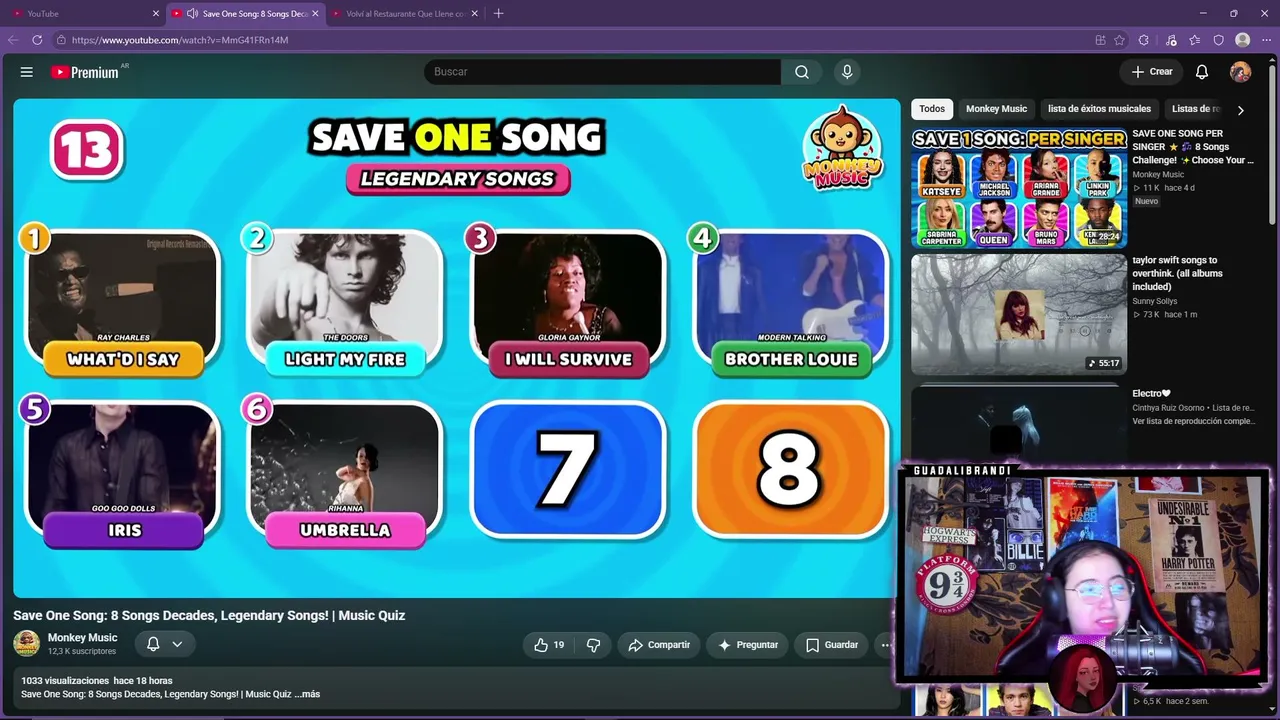The image size is (1280, 720).
Task: Close the Save One Song tab
Action: pos(315,14)
